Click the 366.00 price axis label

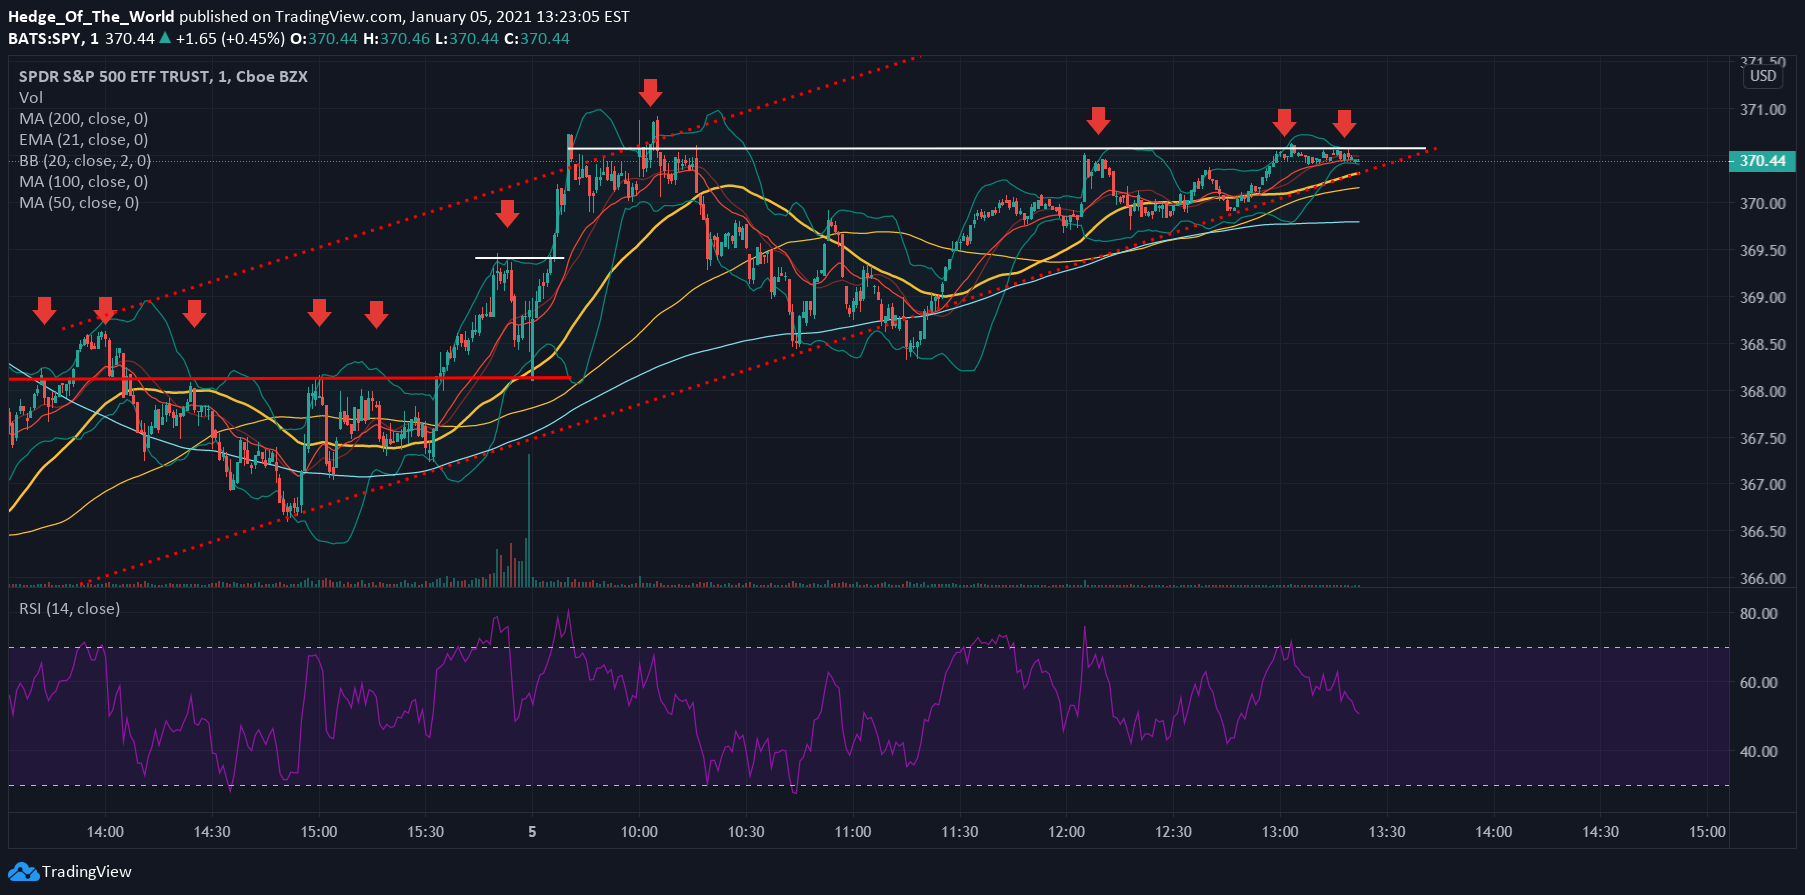tap(1763, 578)
